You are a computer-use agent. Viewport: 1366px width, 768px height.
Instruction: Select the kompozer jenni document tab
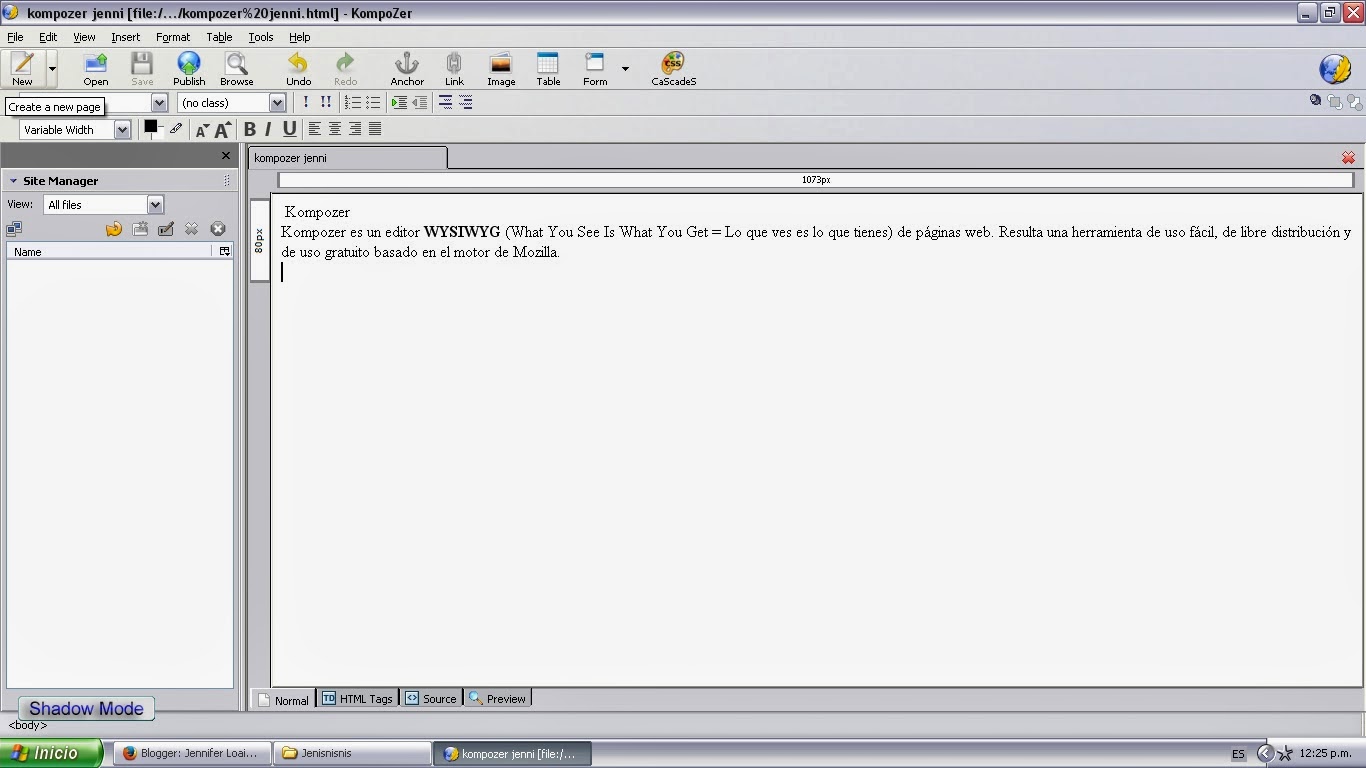click(x=347, y=158)
